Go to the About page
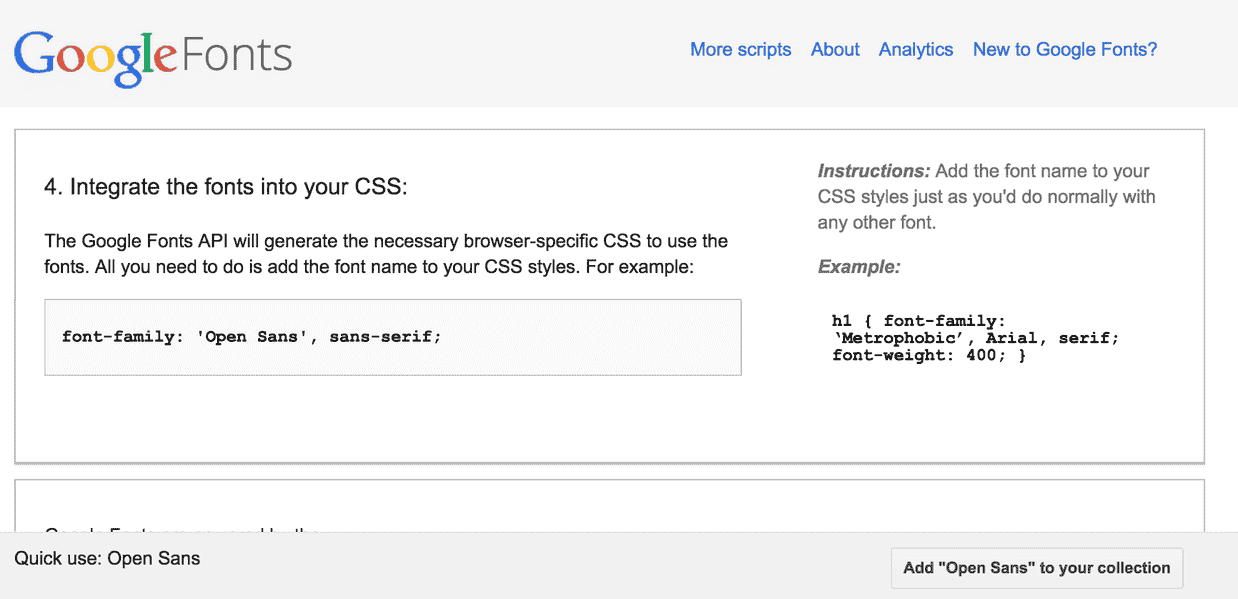The width and height of the screenshot is (1238, 599). [835, 49]
